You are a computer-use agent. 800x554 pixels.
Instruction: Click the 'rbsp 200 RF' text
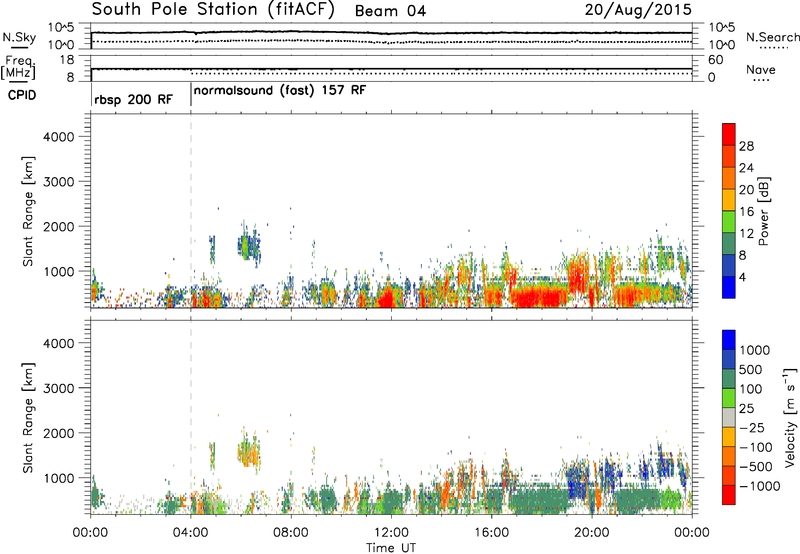[133, 99]
